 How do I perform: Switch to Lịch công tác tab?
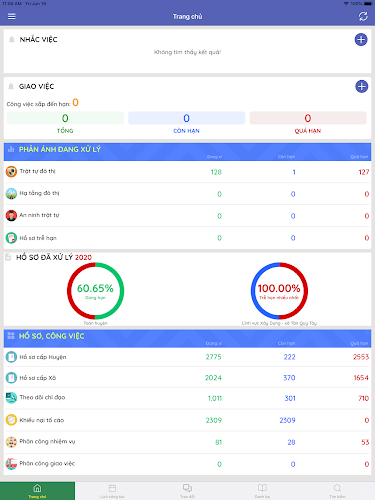(x=112, y=491)
